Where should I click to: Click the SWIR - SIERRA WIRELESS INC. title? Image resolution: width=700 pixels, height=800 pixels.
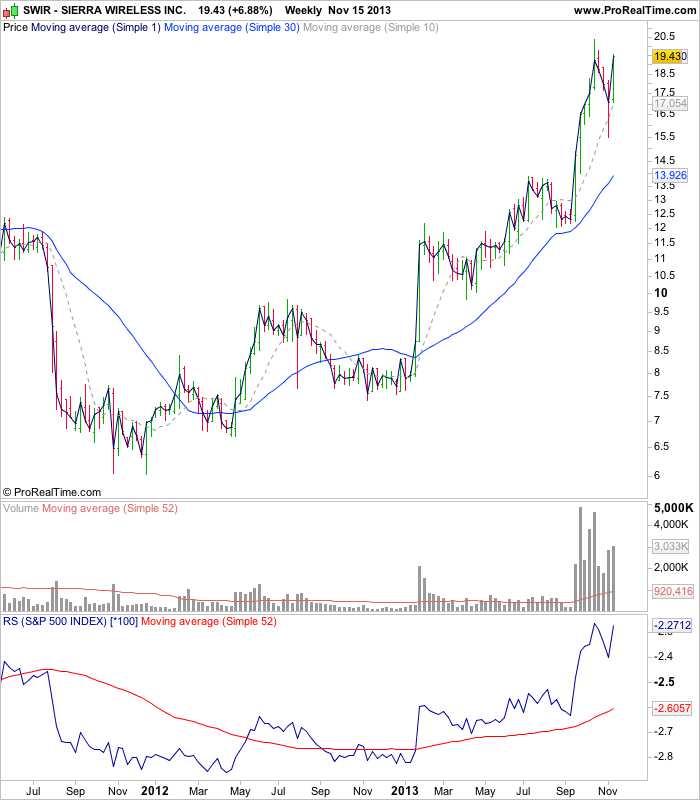pyautogui.click(x=105, y=10)
